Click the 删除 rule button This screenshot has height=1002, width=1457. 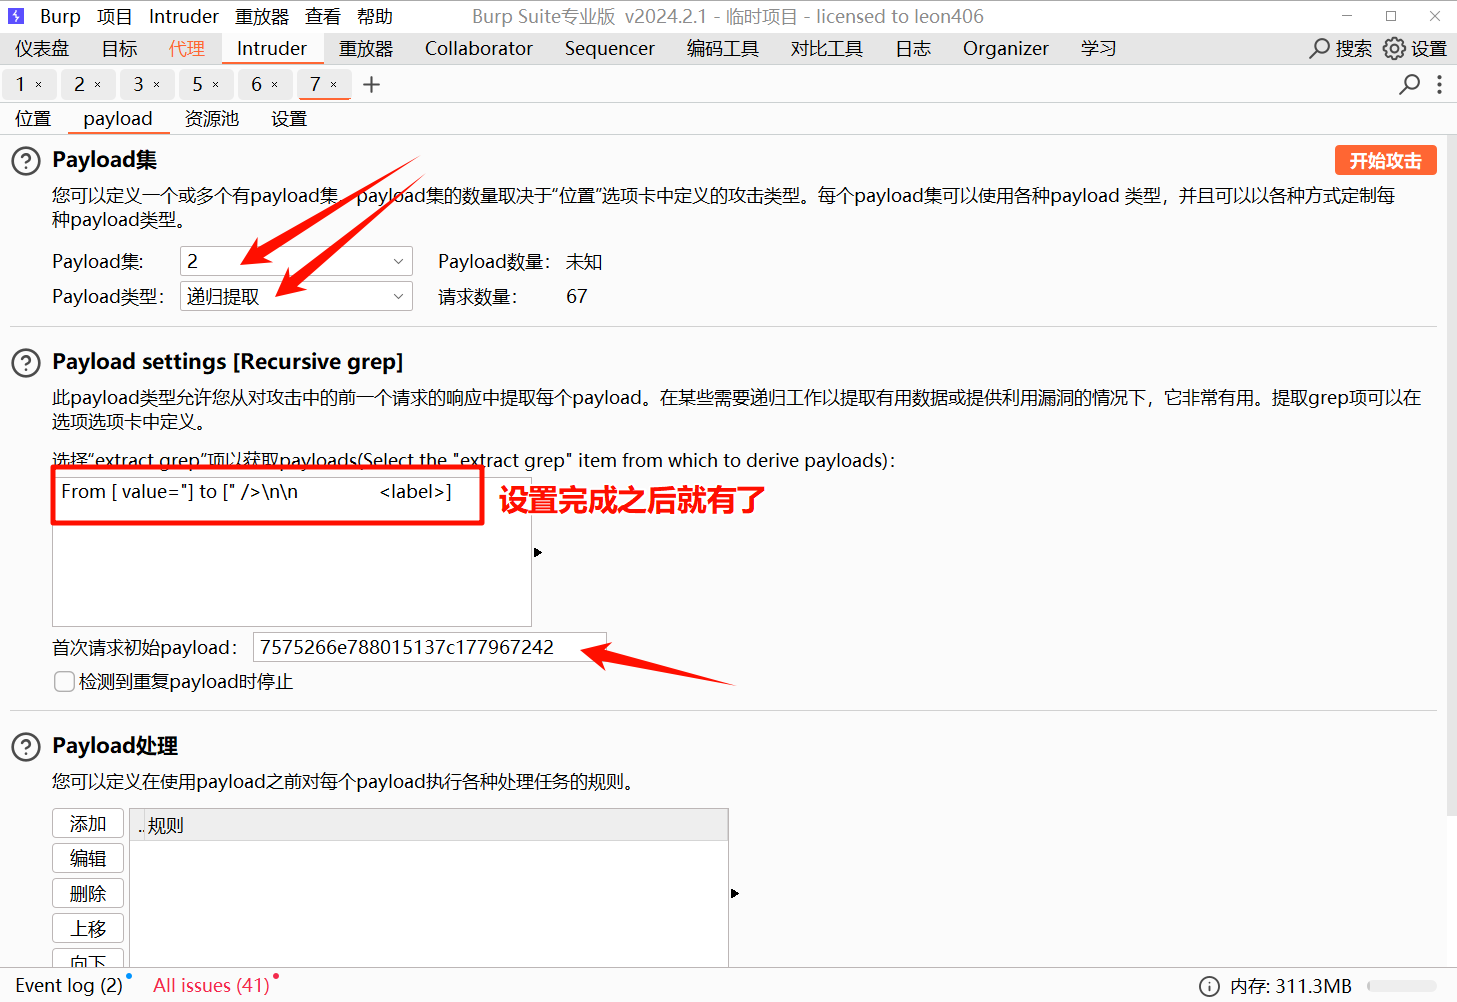point(88,893)
